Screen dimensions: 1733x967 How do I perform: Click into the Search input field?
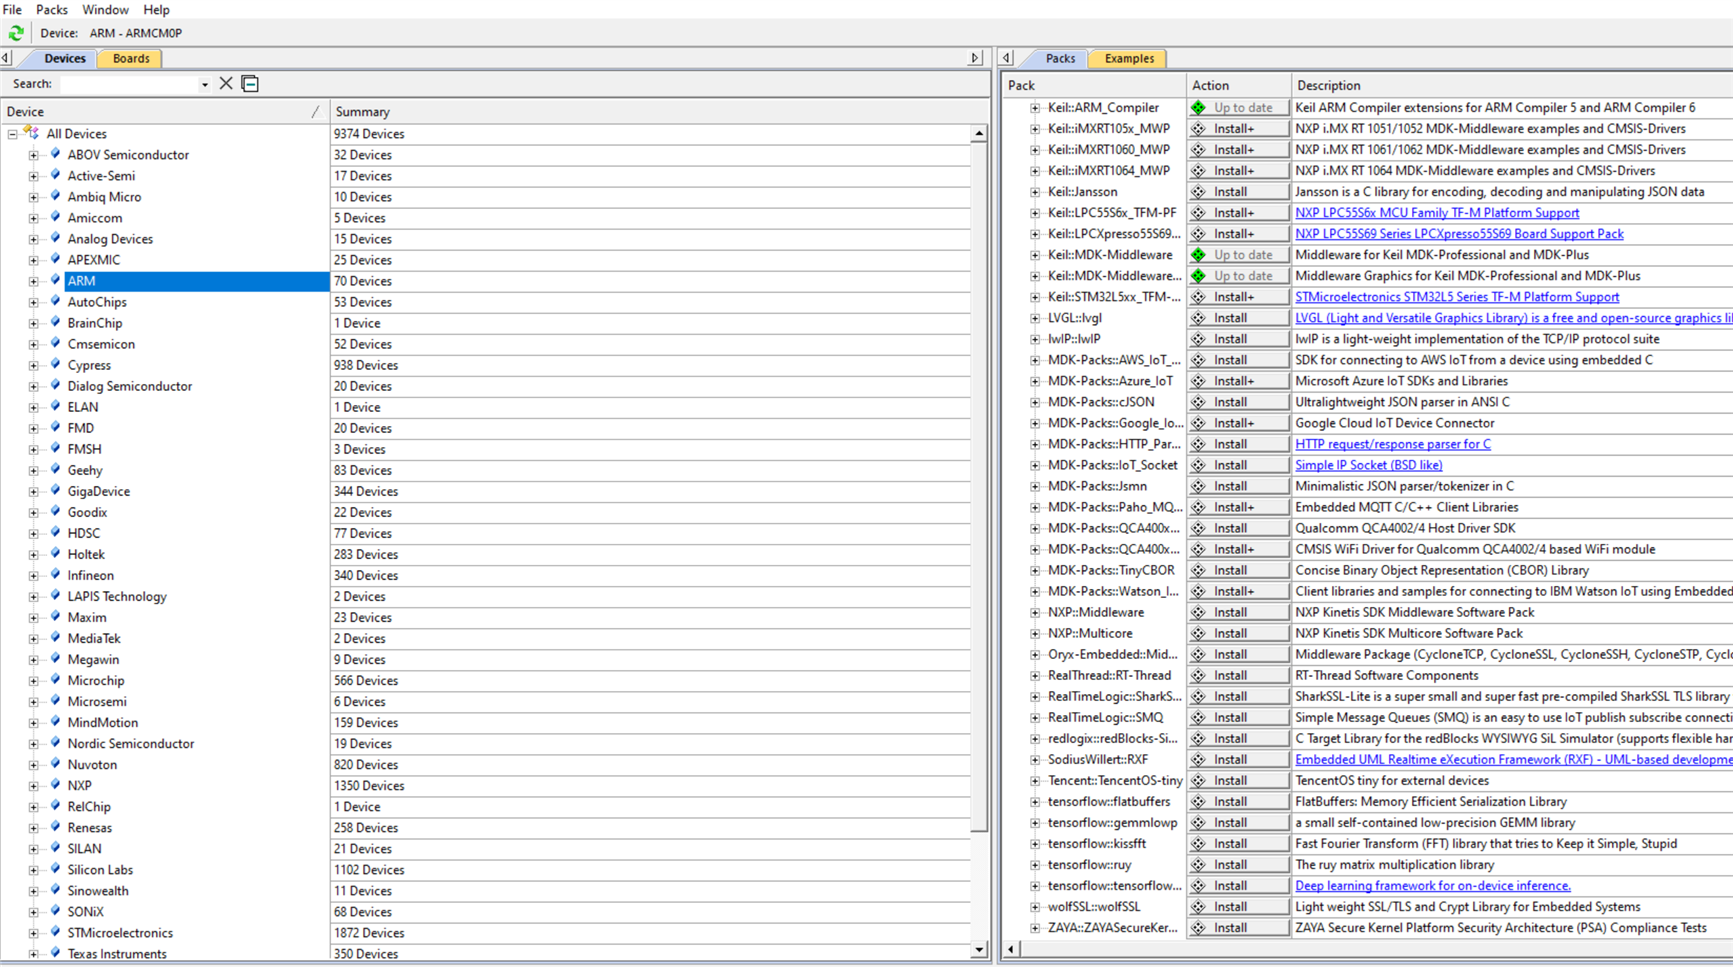click(x=128, y=85)
